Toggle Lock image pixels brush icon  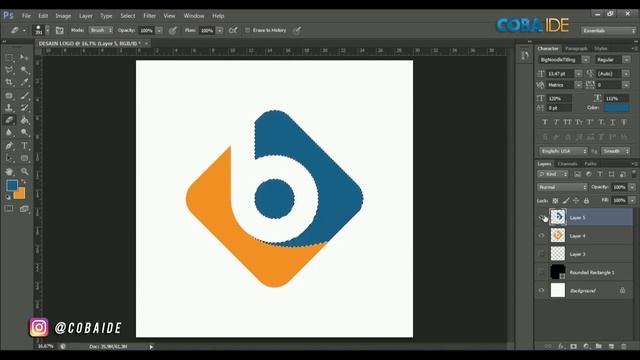click(x=566, y=200)
